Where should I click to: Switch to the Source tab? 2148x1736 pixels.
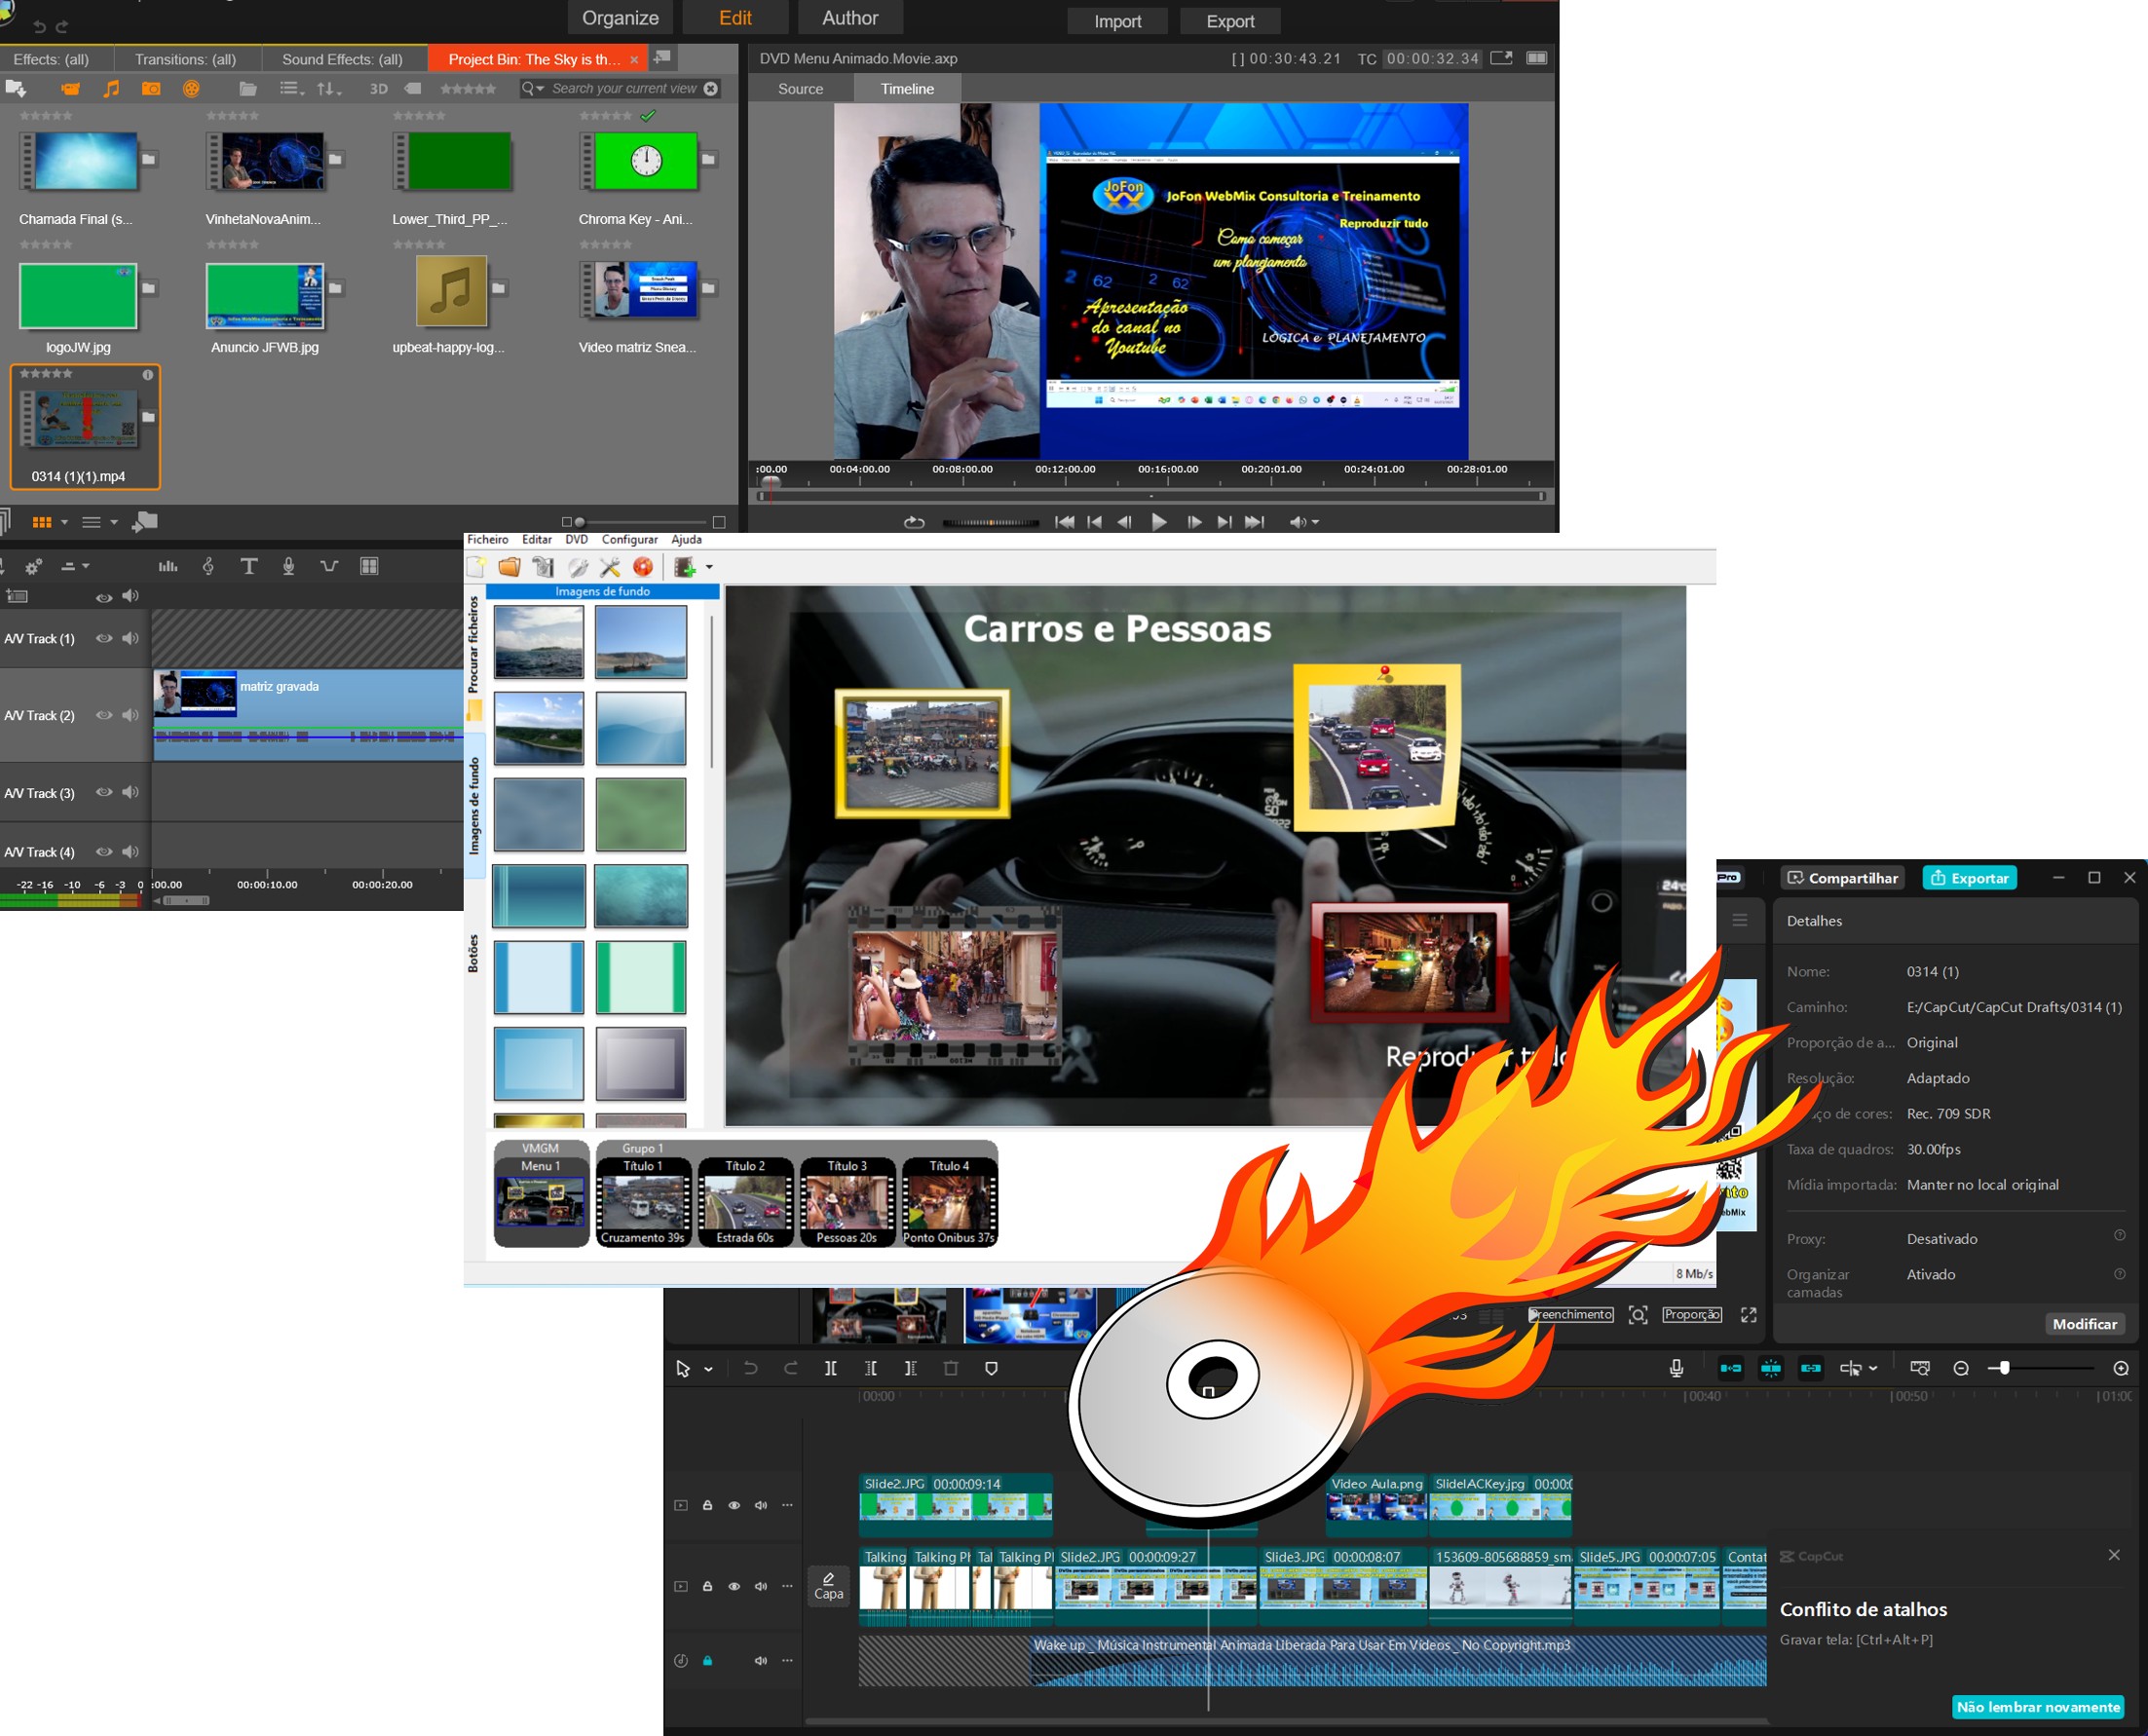tap(800, 89)
